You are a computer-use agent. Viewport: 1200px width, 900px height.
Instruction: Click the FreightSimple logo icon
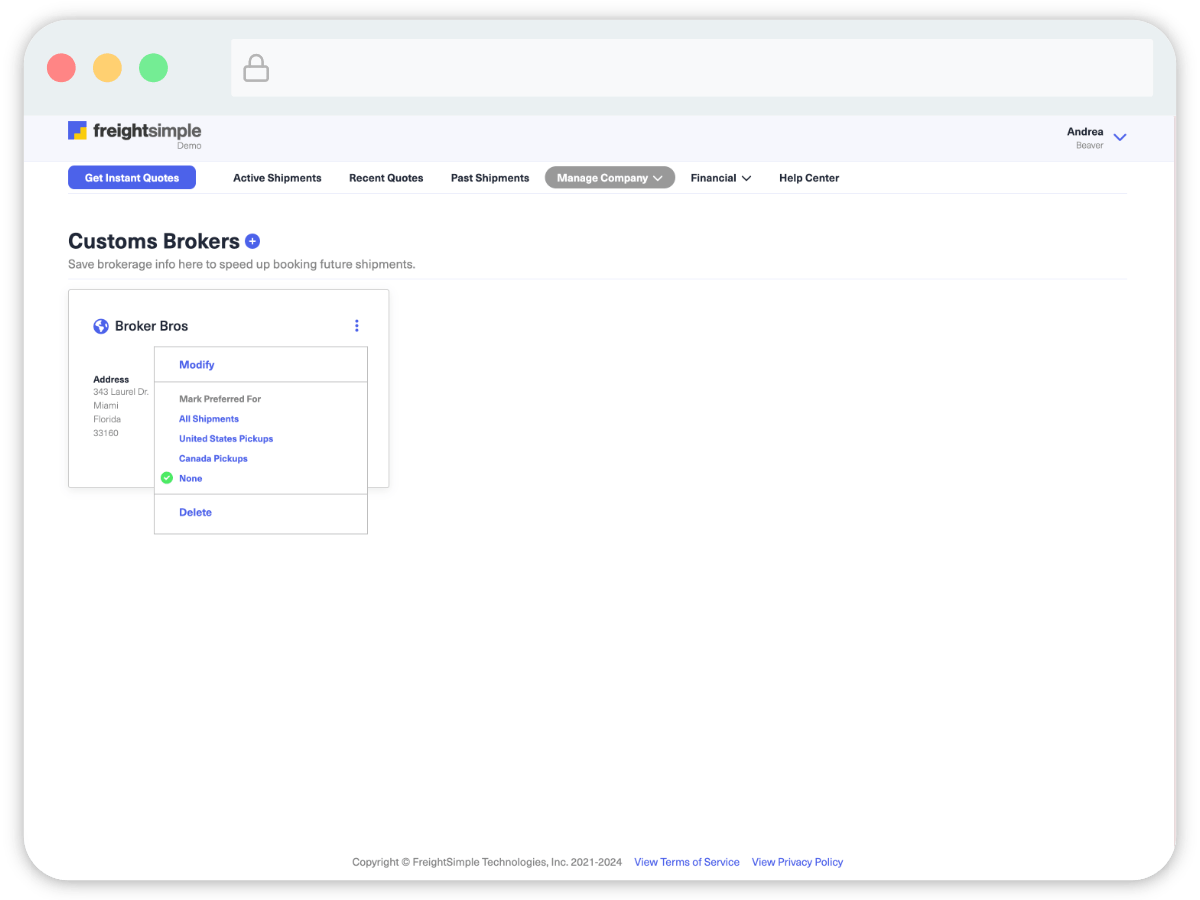(x=77, y=131)
